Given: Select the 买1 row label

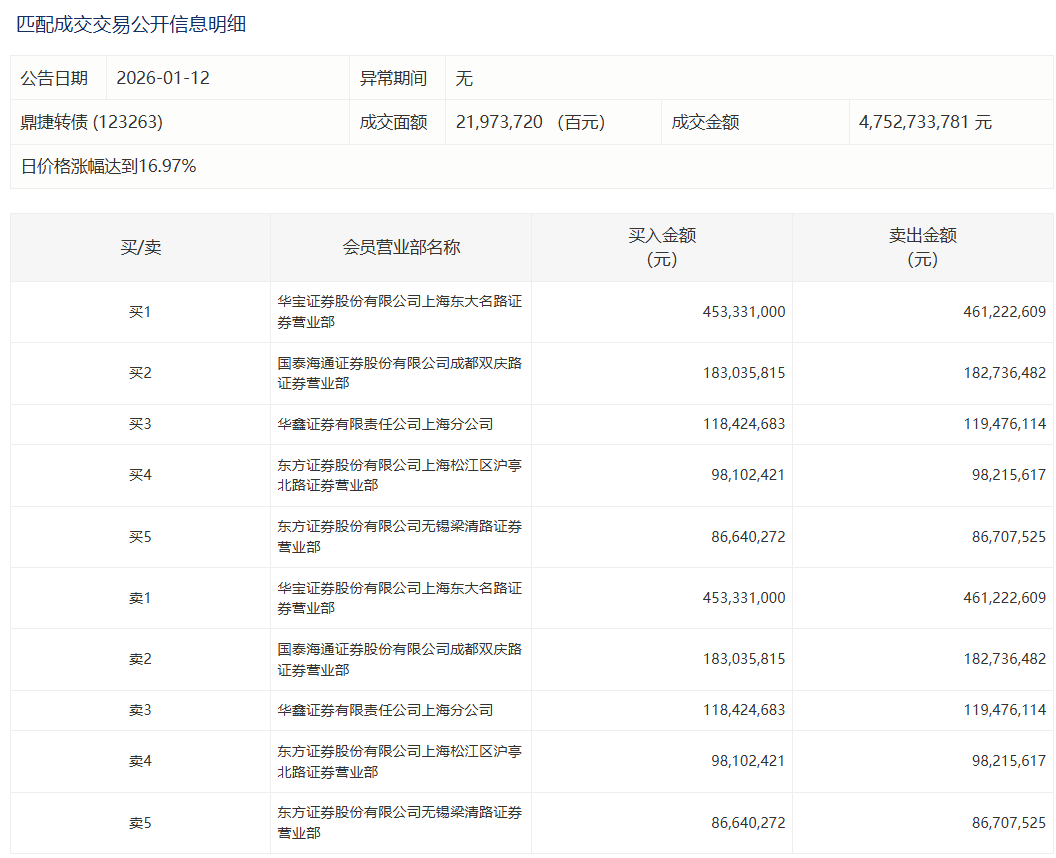Looking at the screenshot, I should (140, 312).
